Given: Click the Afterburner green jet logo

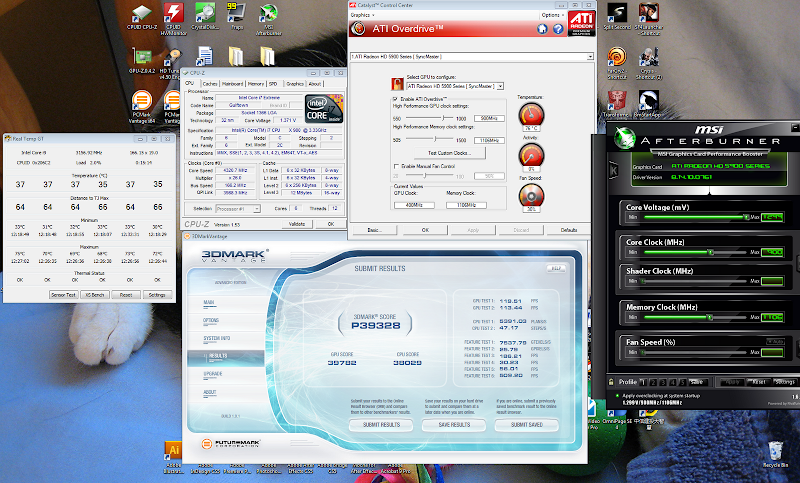Looking at the screenshot, I should click(624, 139).
